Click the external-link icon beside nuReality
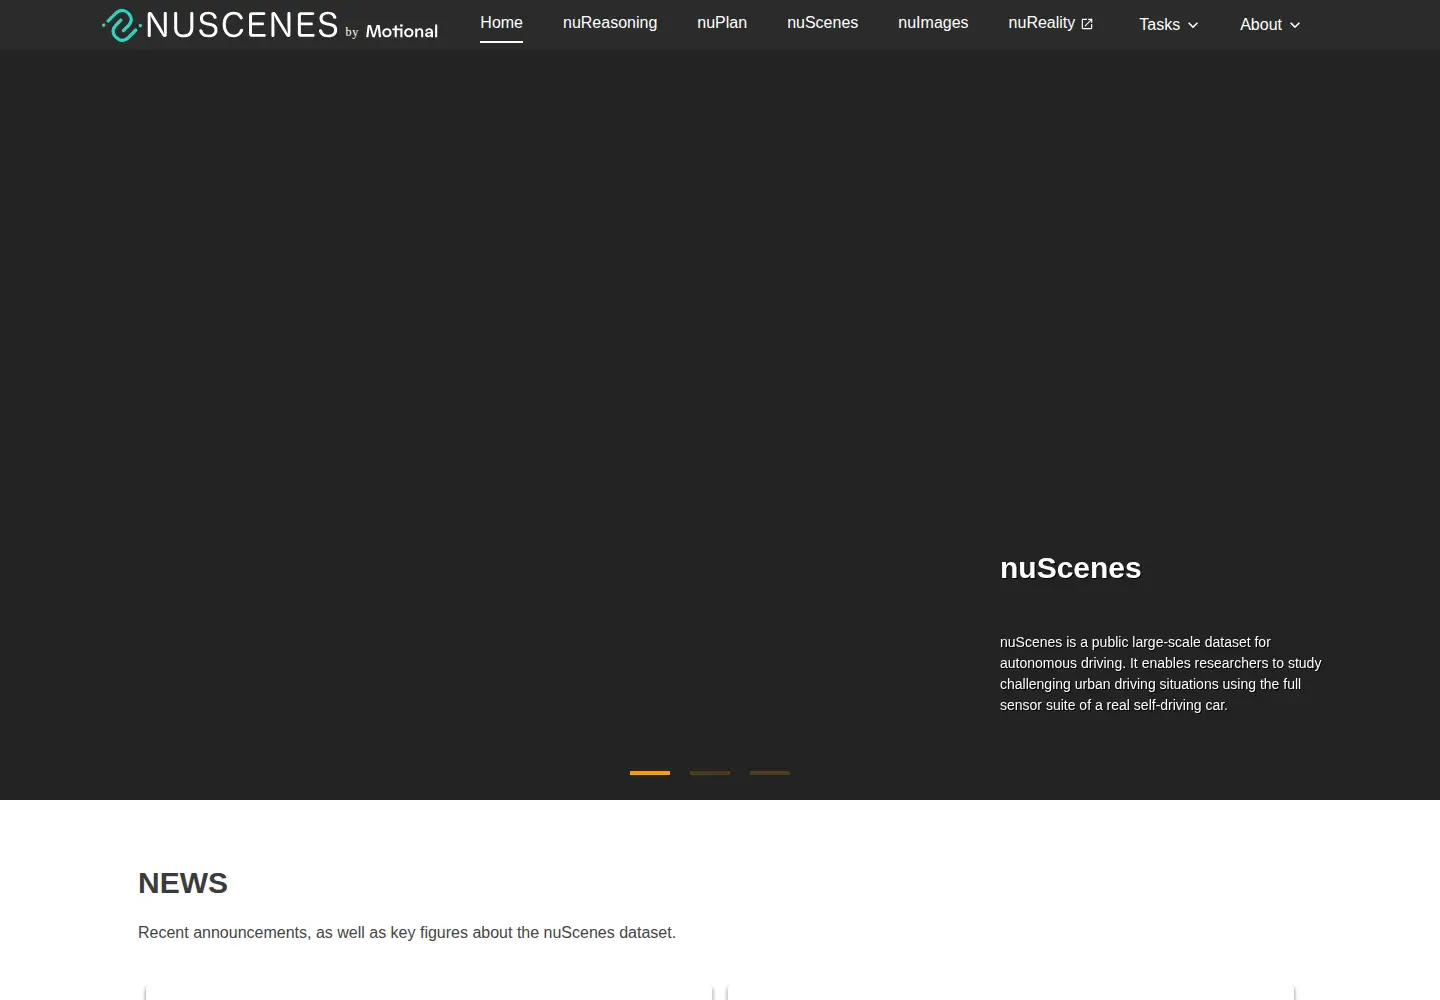The image size is (1440, 1000). click(1087, 24)
